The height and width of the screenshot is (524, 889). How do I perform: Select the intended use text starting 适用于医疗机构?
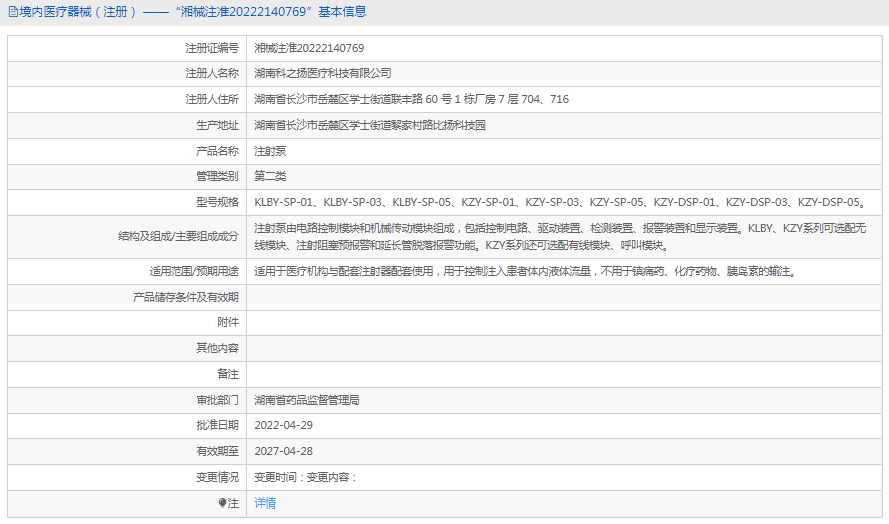click(x=526, y=272)
